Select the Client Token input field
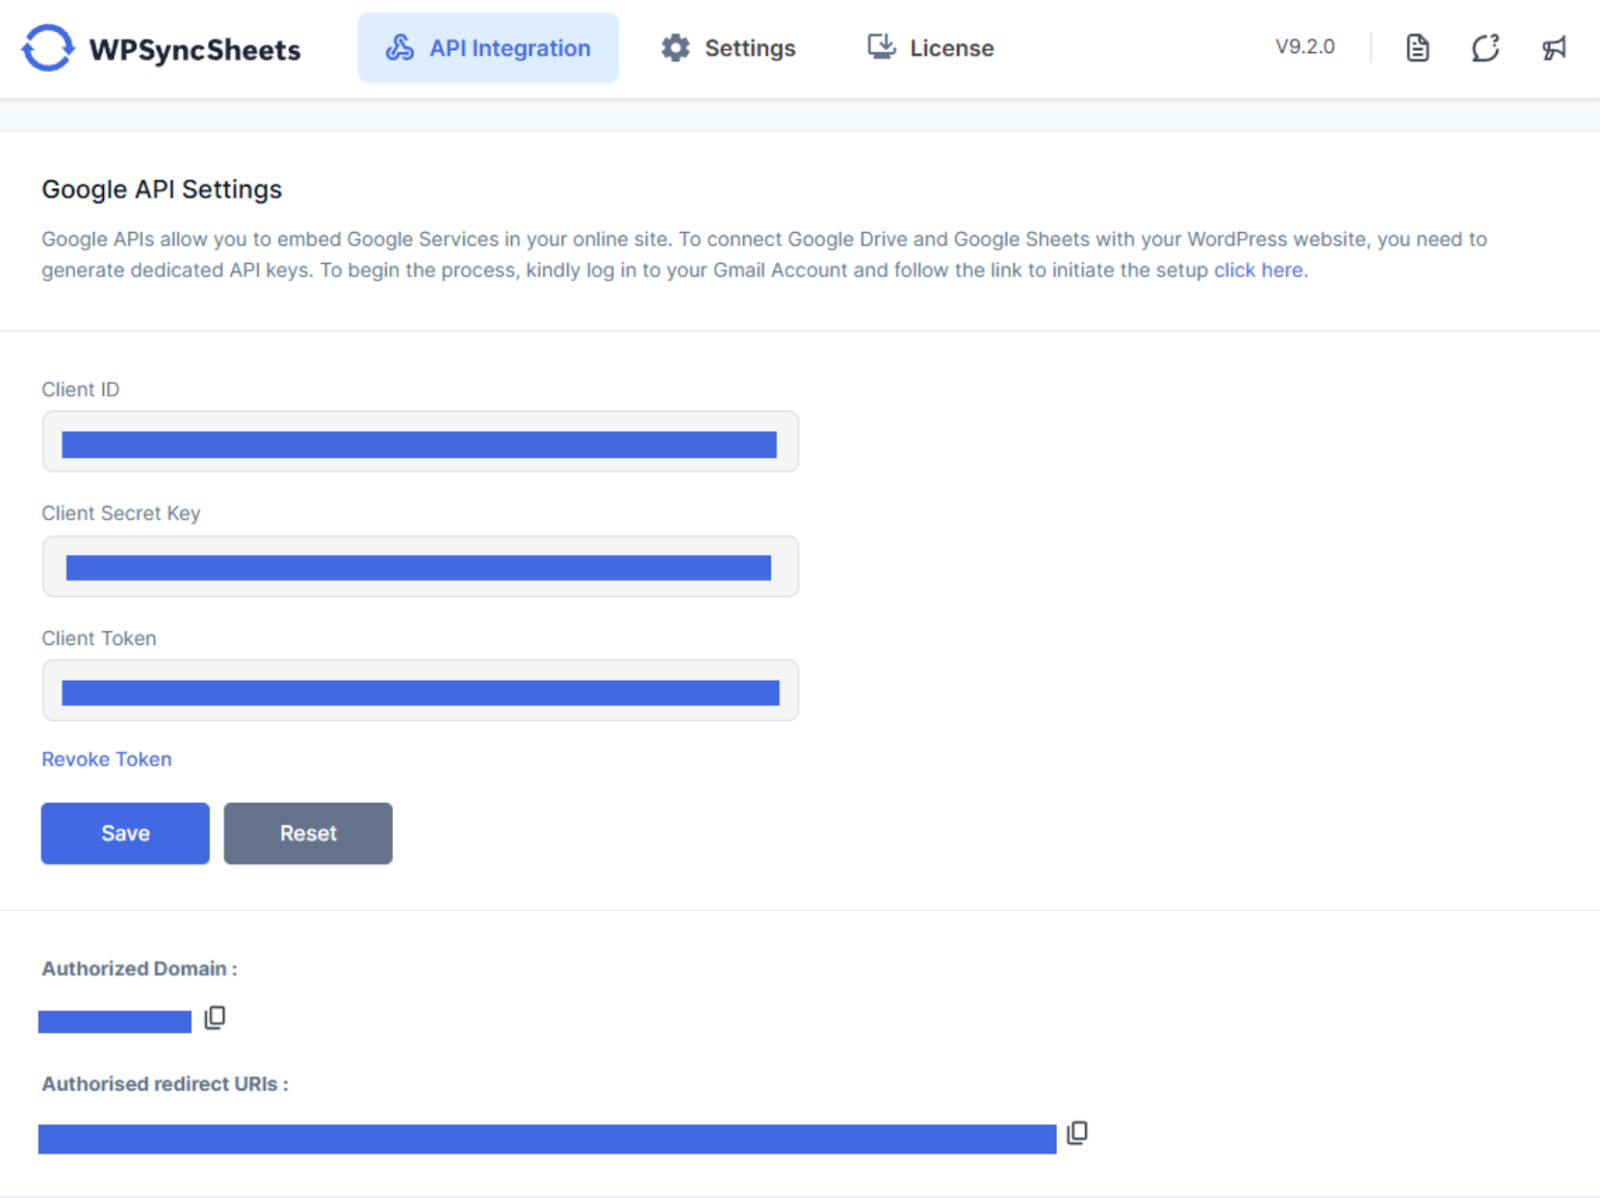This screenshot has height=1198, width=1600. click(x=420, y=691)
